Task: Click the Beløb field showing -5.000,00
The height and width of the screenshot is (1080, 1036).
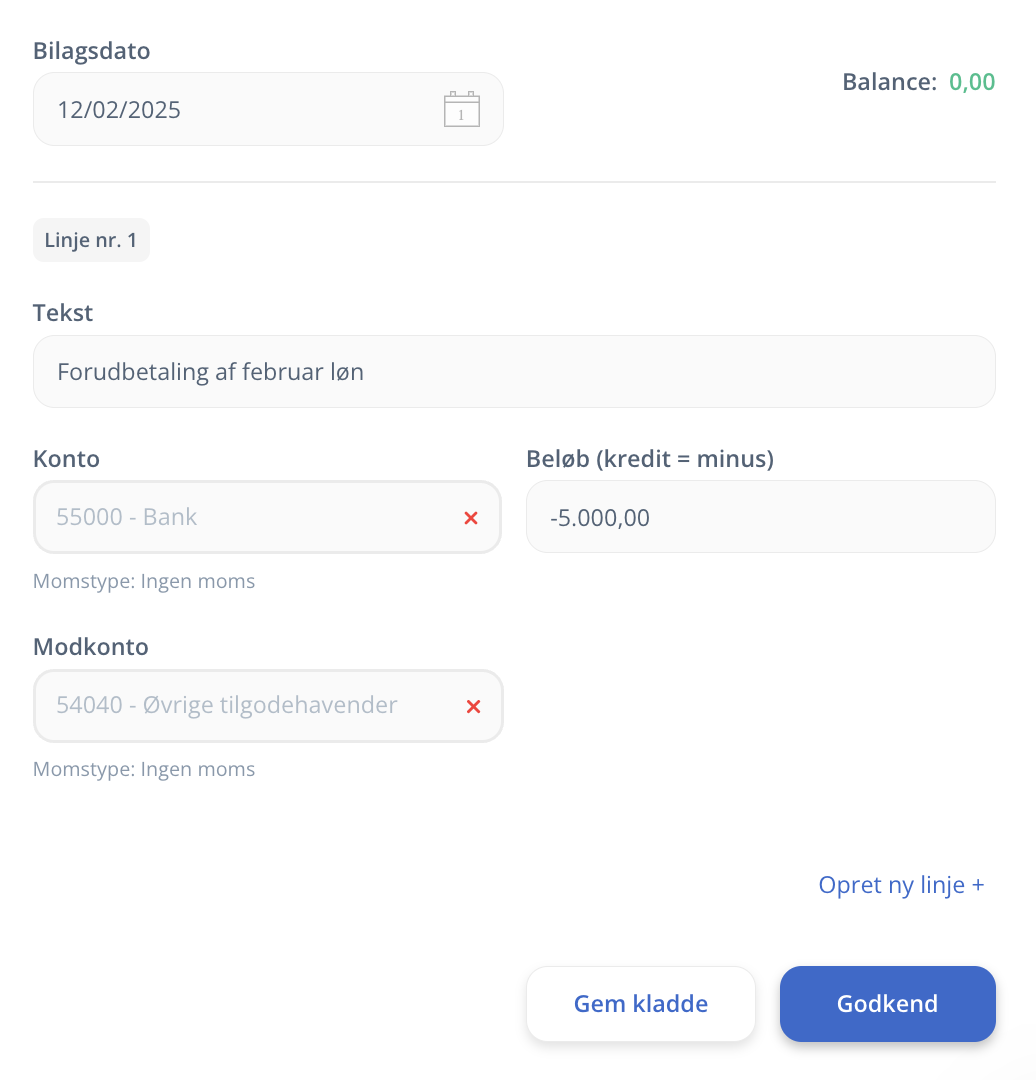Action: click(760, 518)
